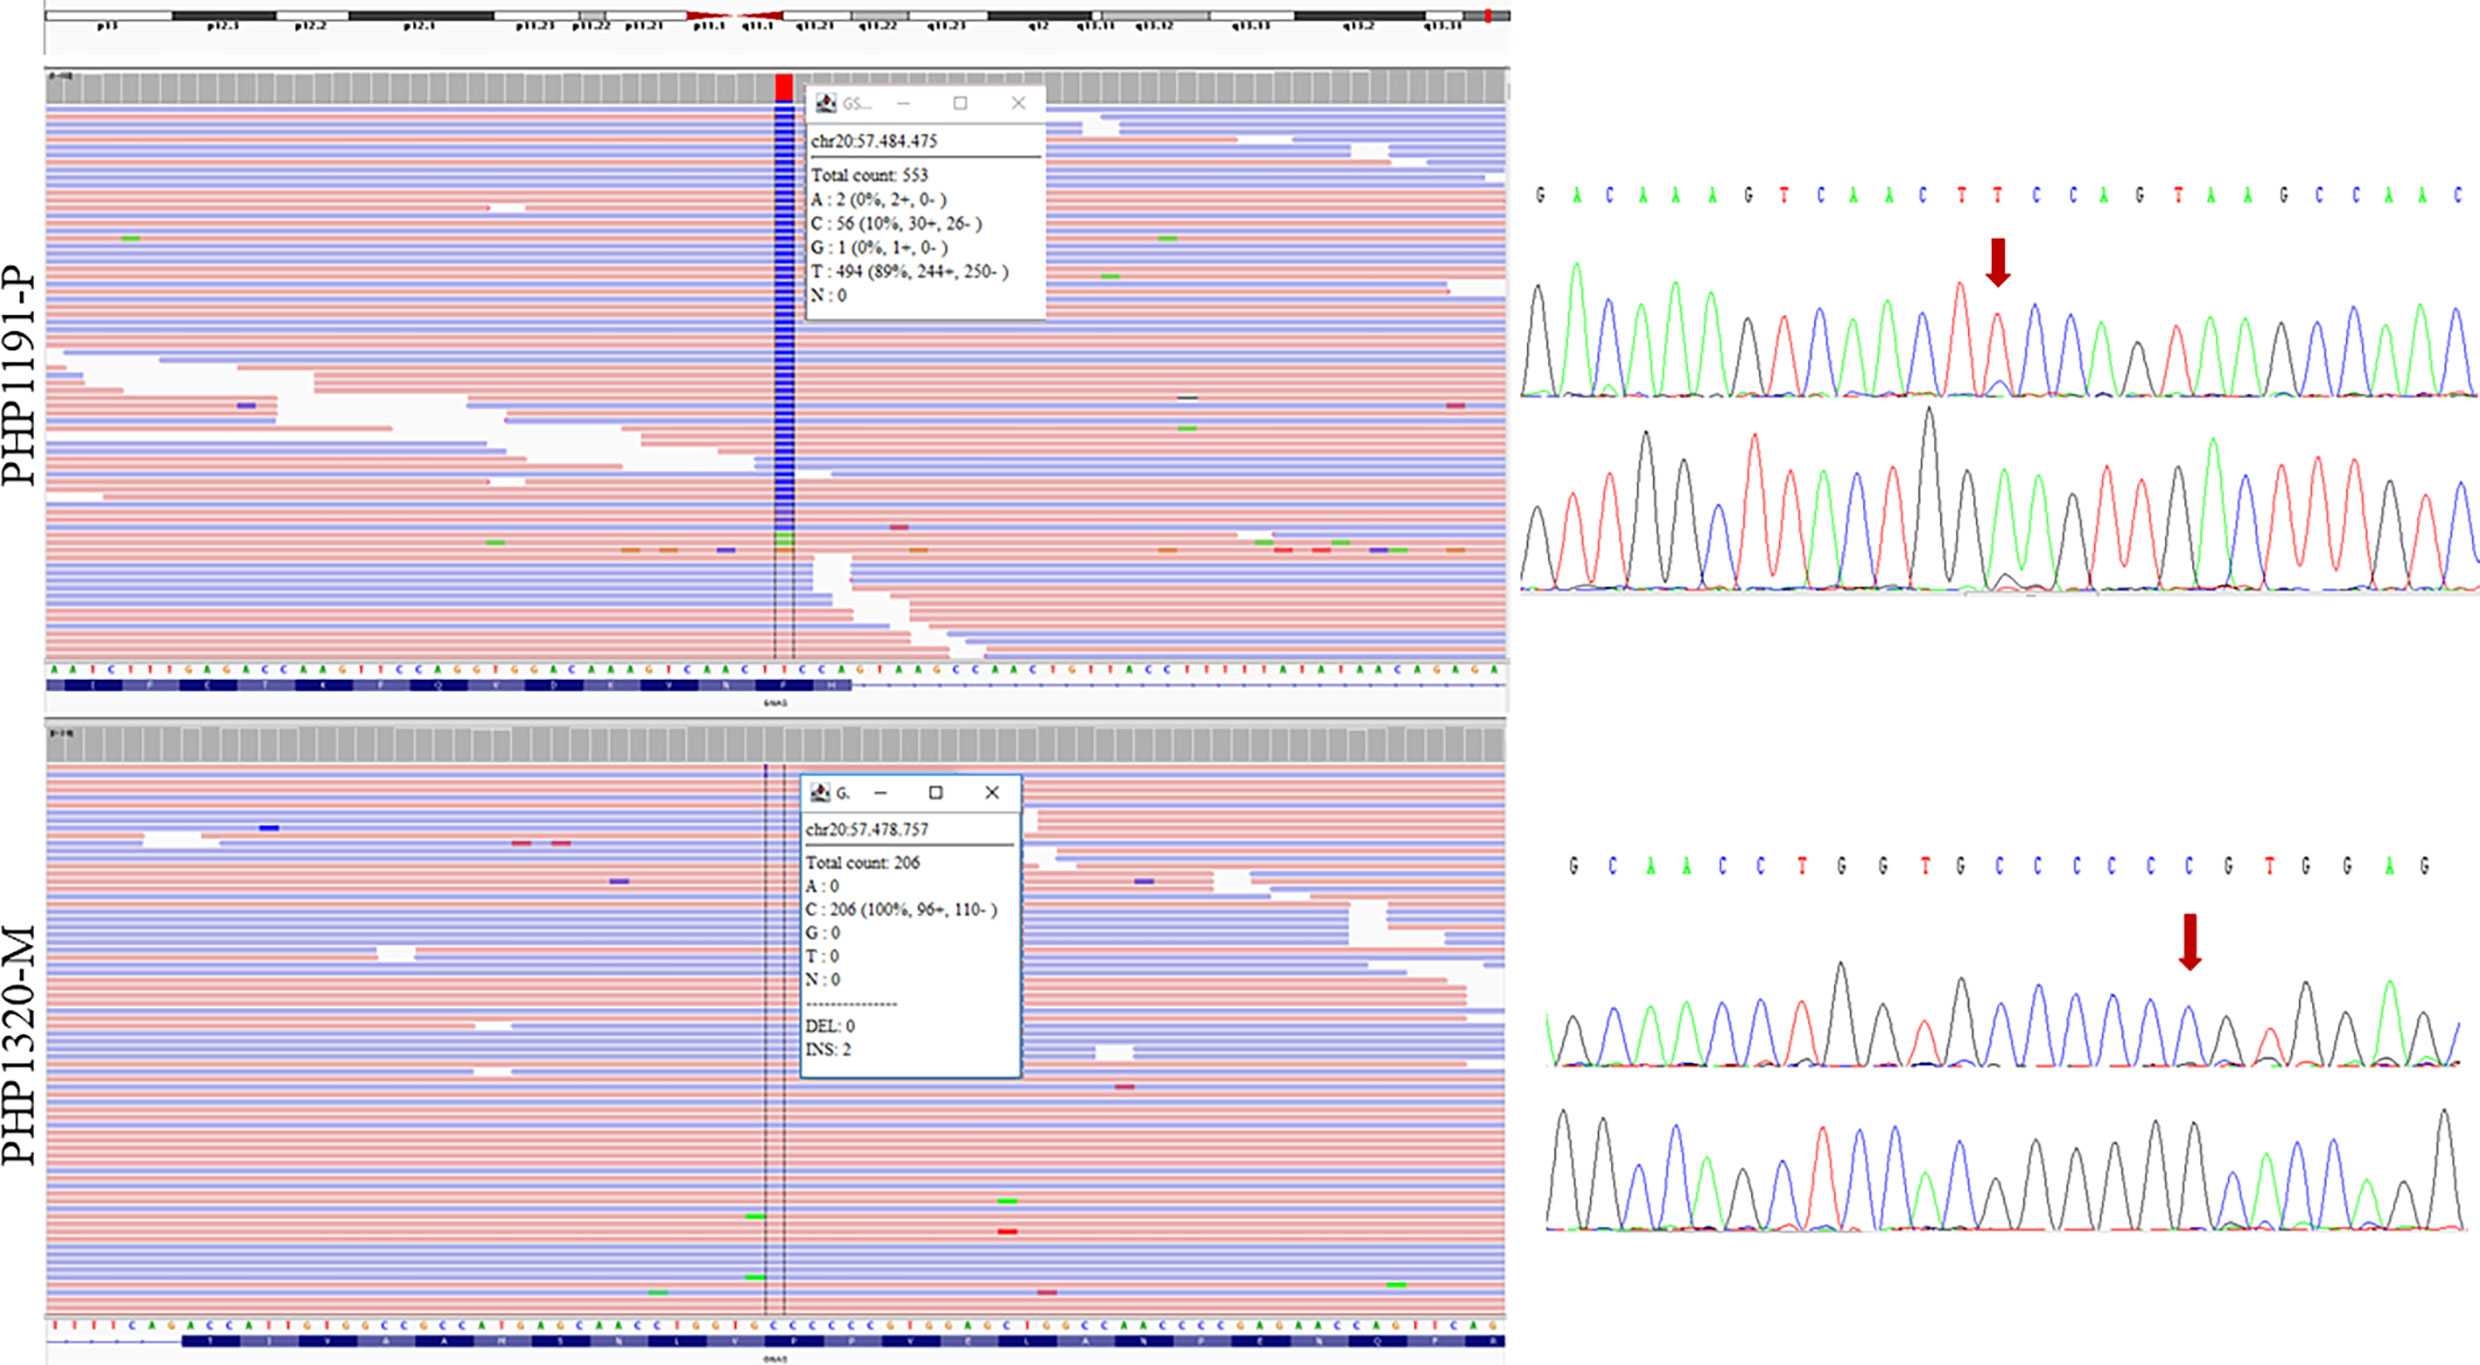The image size is (2480, 1365).
Task: Click the GNAS gene label under PHP1191-P panel
Action: click(775, 703)
